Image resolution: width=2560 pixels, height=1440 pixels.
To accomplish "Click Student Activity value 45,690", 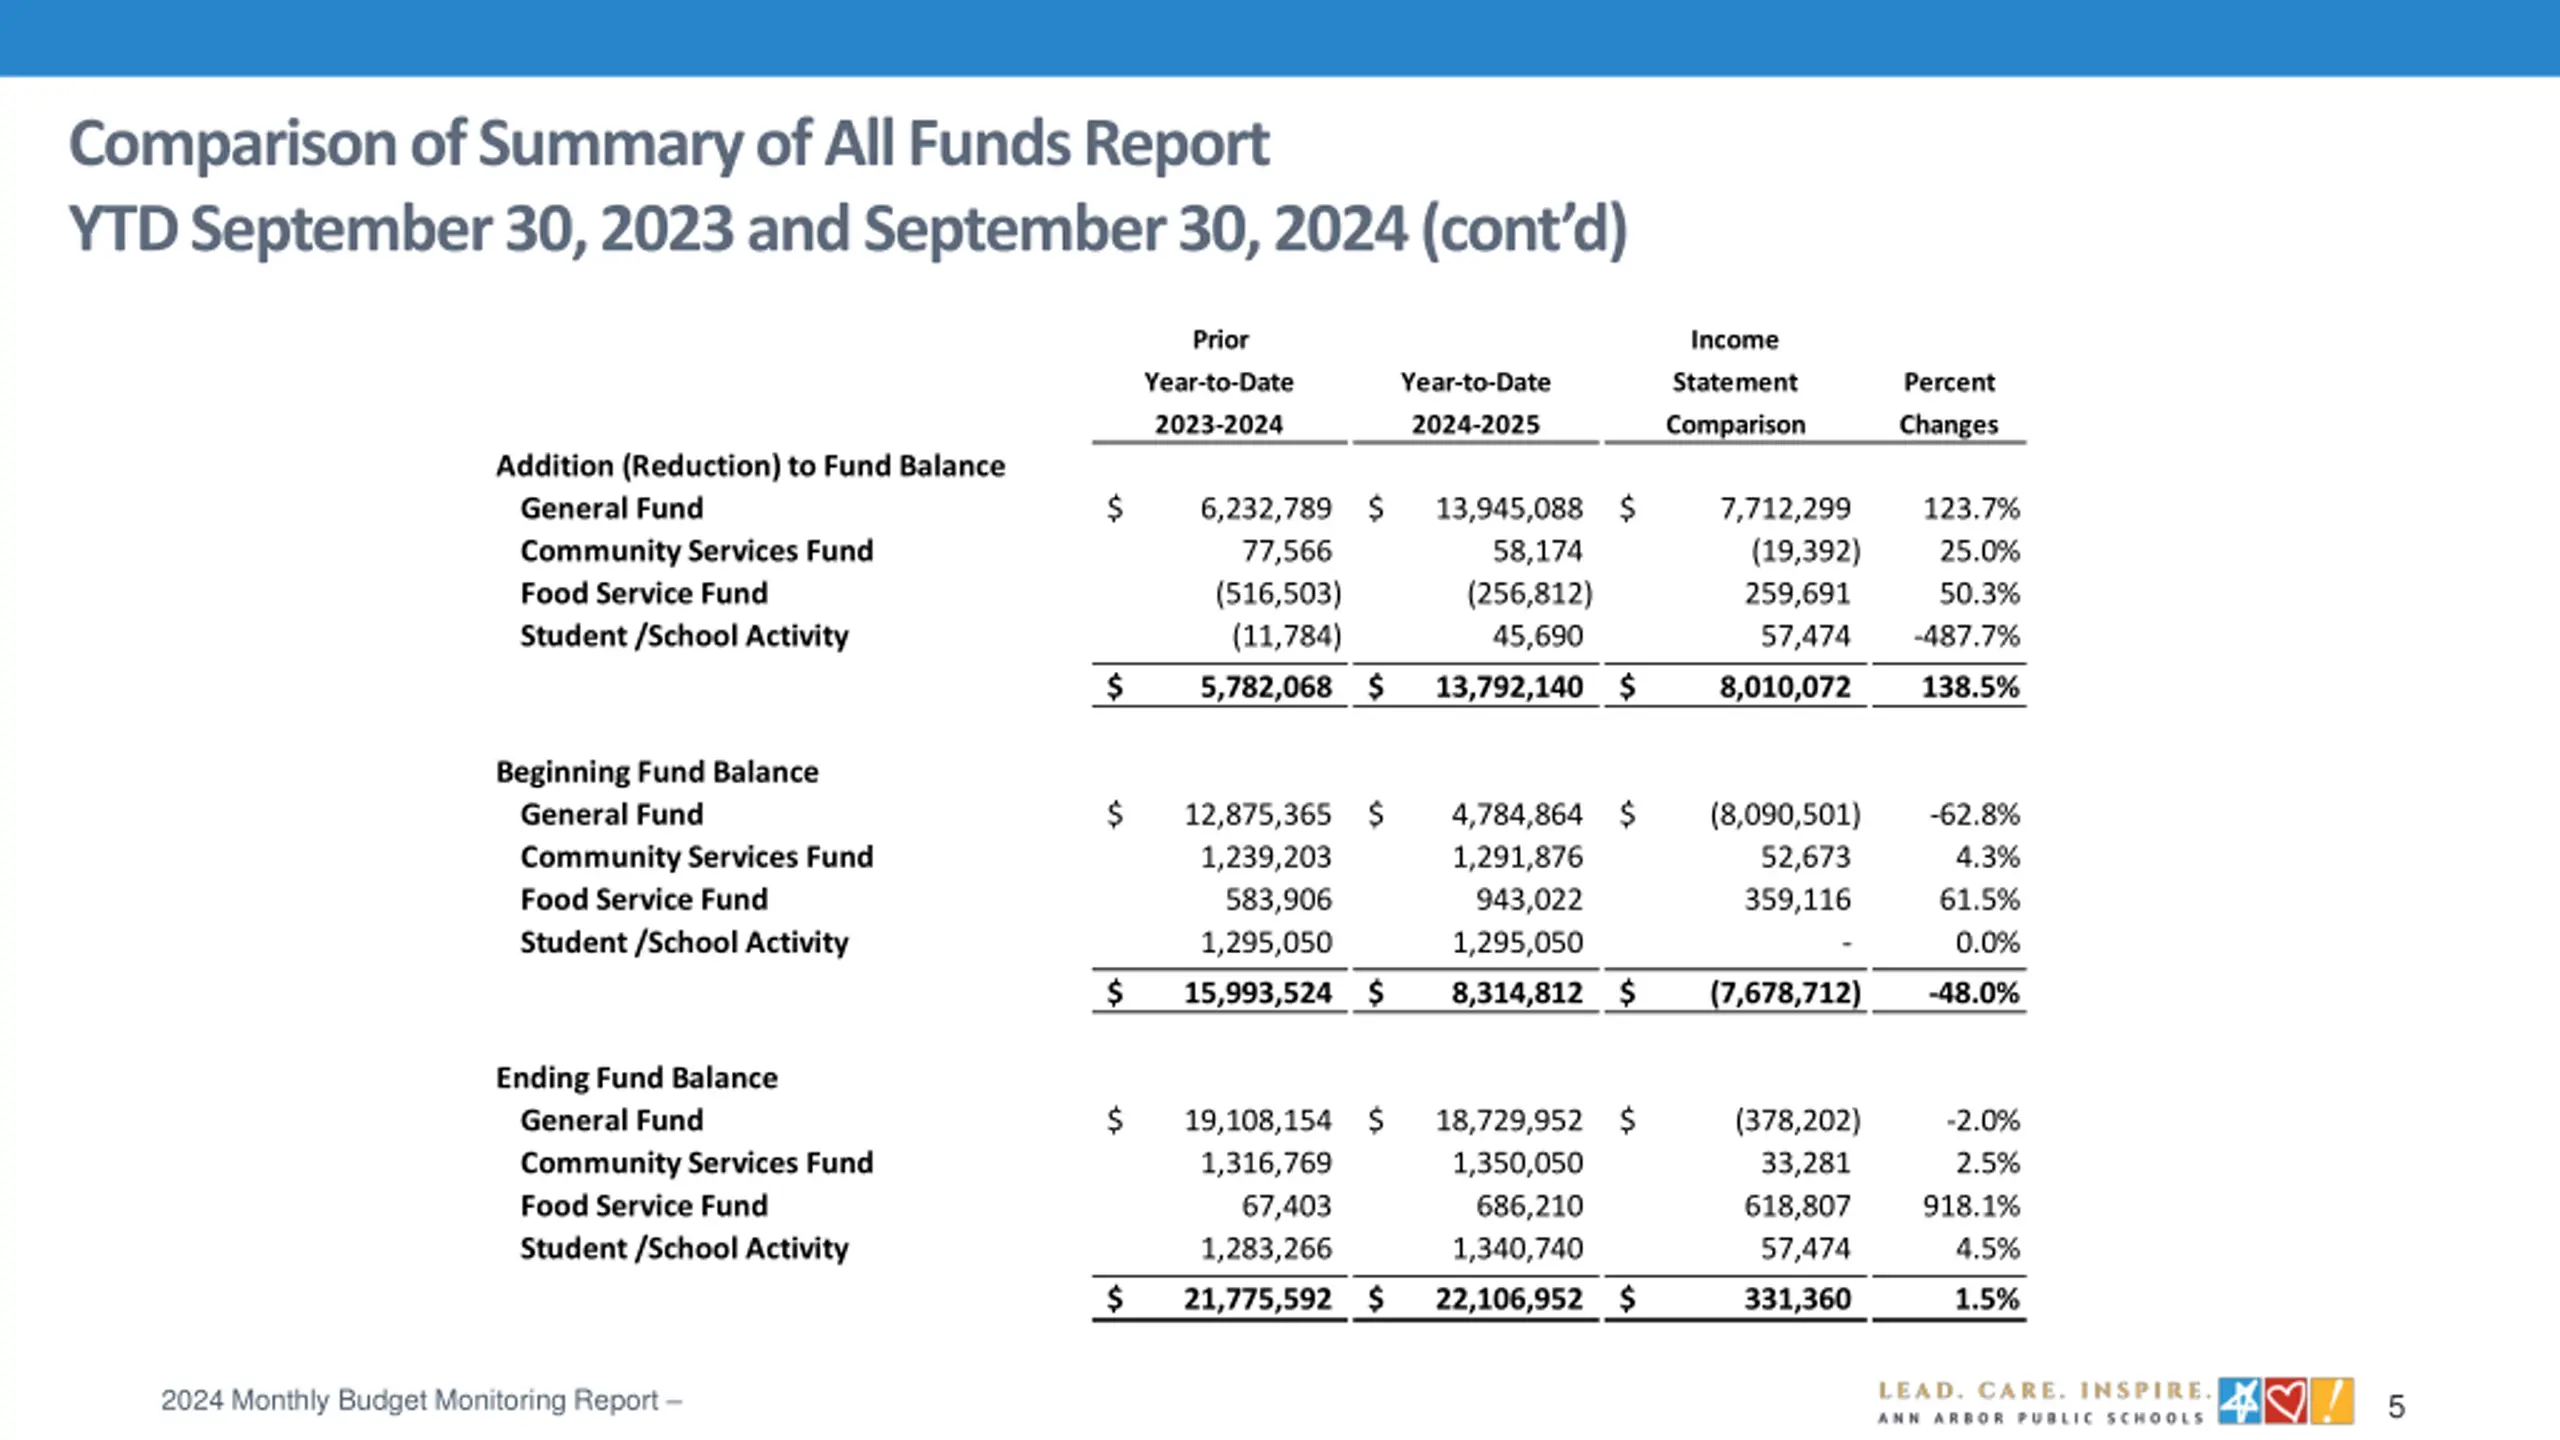I will 1538,636.
